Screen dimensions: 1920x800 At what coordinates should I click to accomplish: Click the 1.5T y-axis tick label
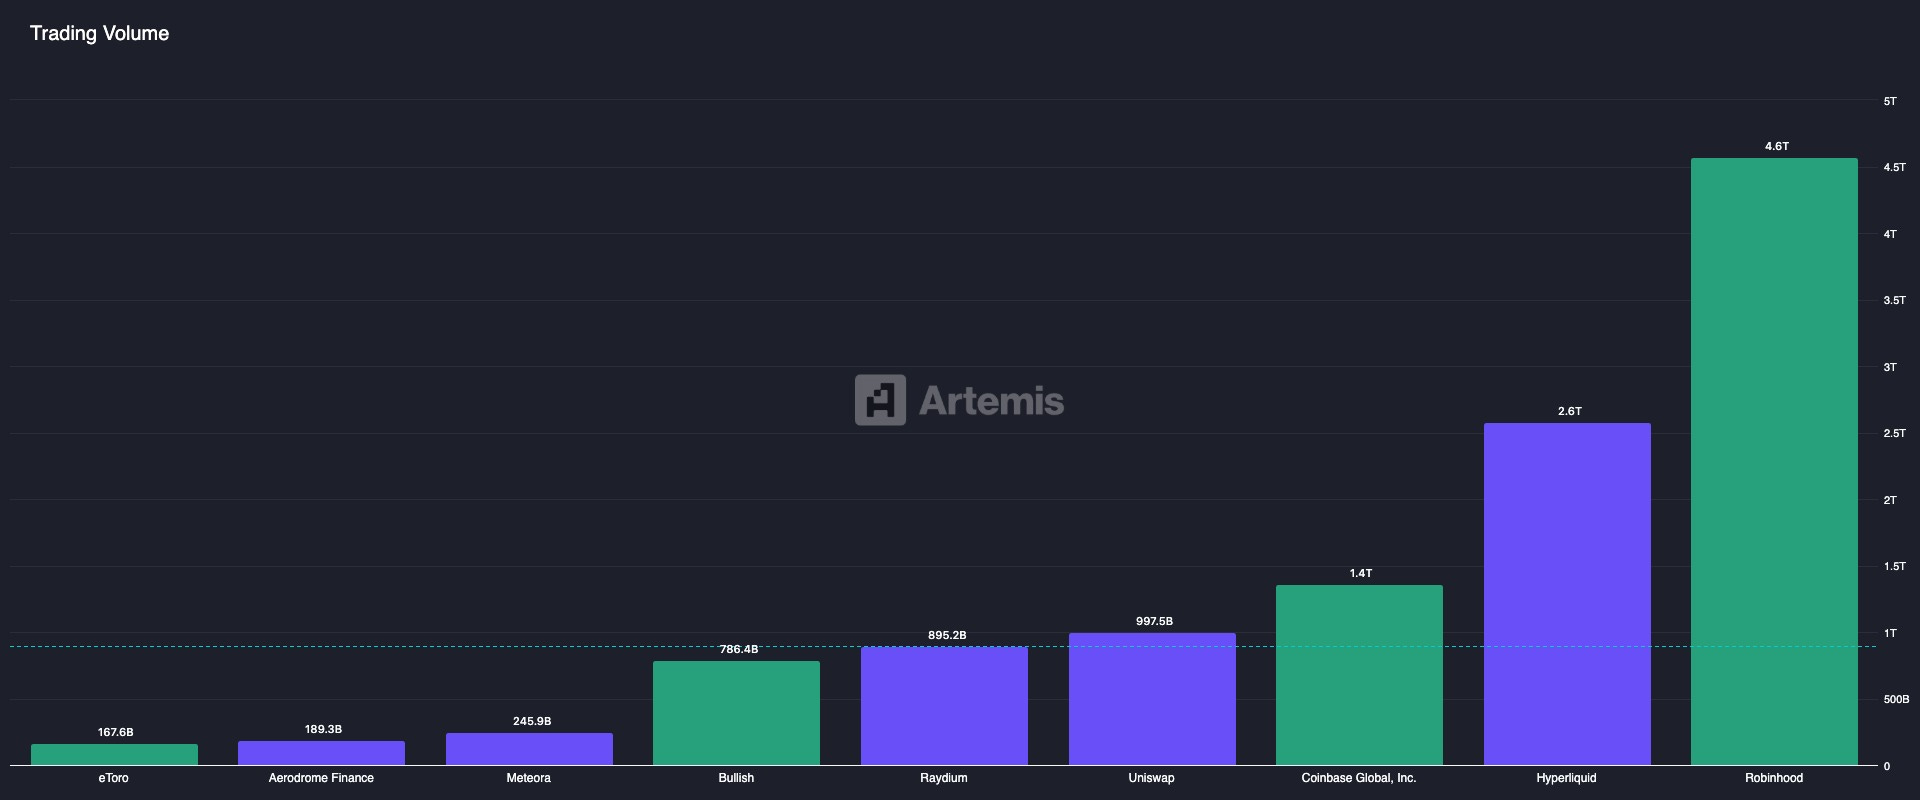click(1894, 567)
